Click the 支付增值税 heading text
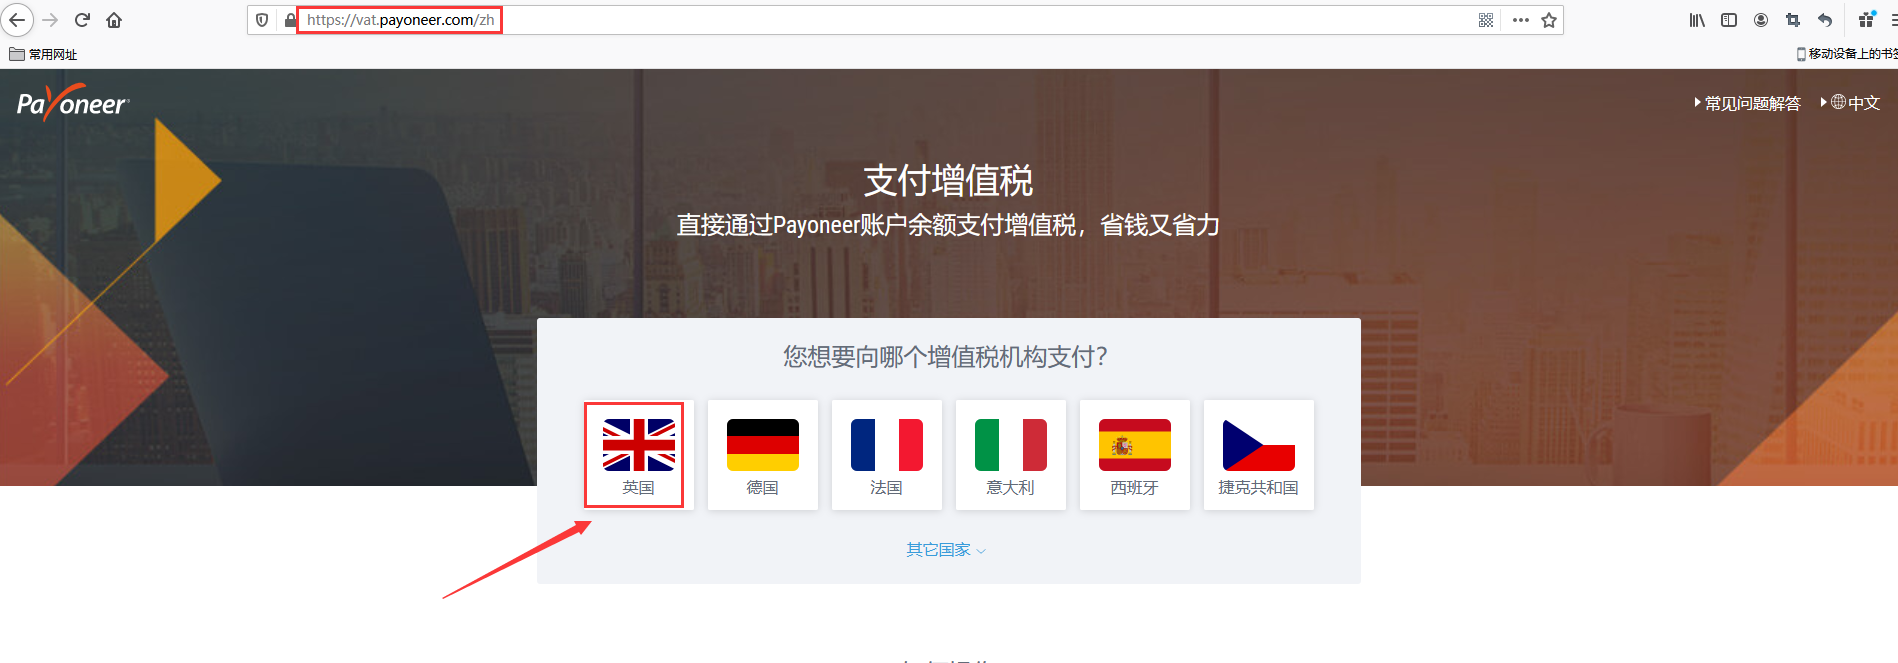 tap(948, 181)
